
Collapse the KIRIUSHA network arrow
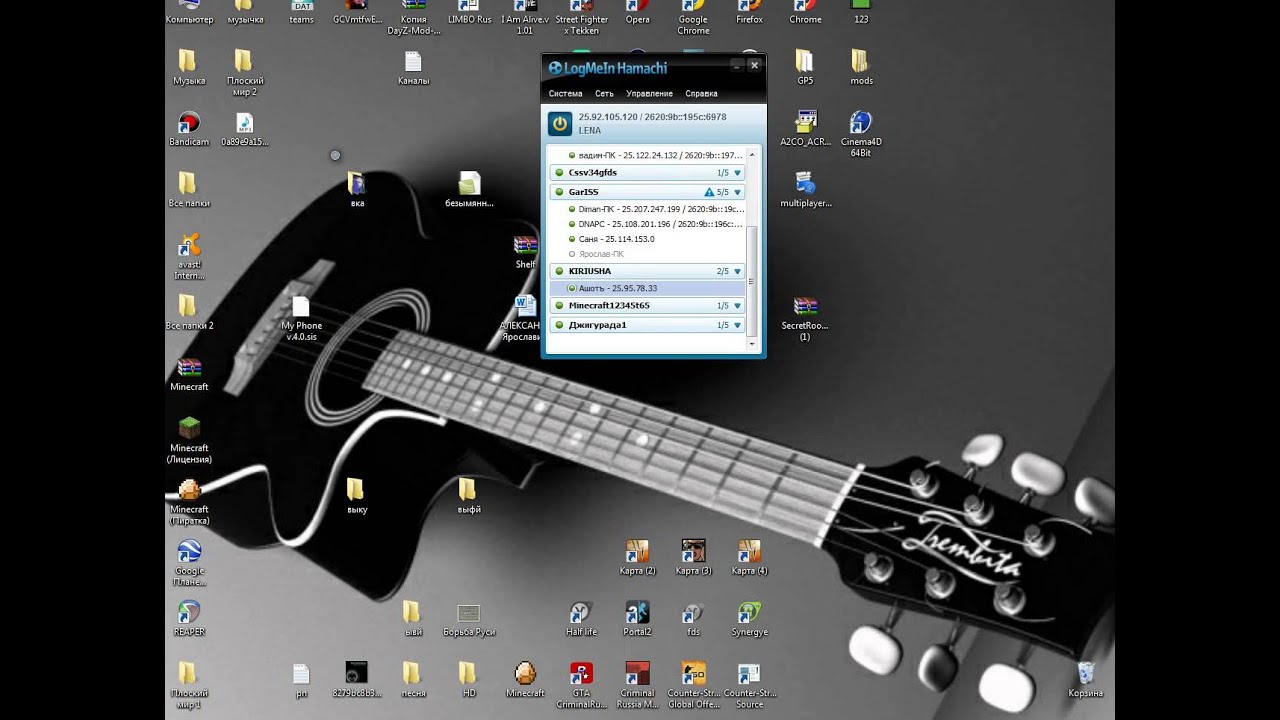(x=738, y=271)
